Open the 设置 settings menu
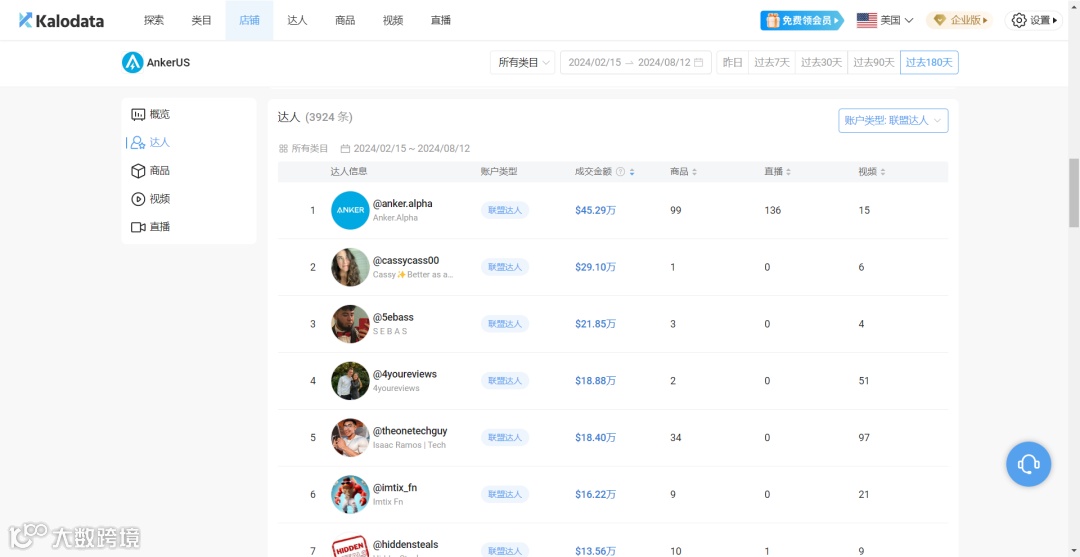This screenshot has height=557, width=1080. click(x=1033, y=21)
